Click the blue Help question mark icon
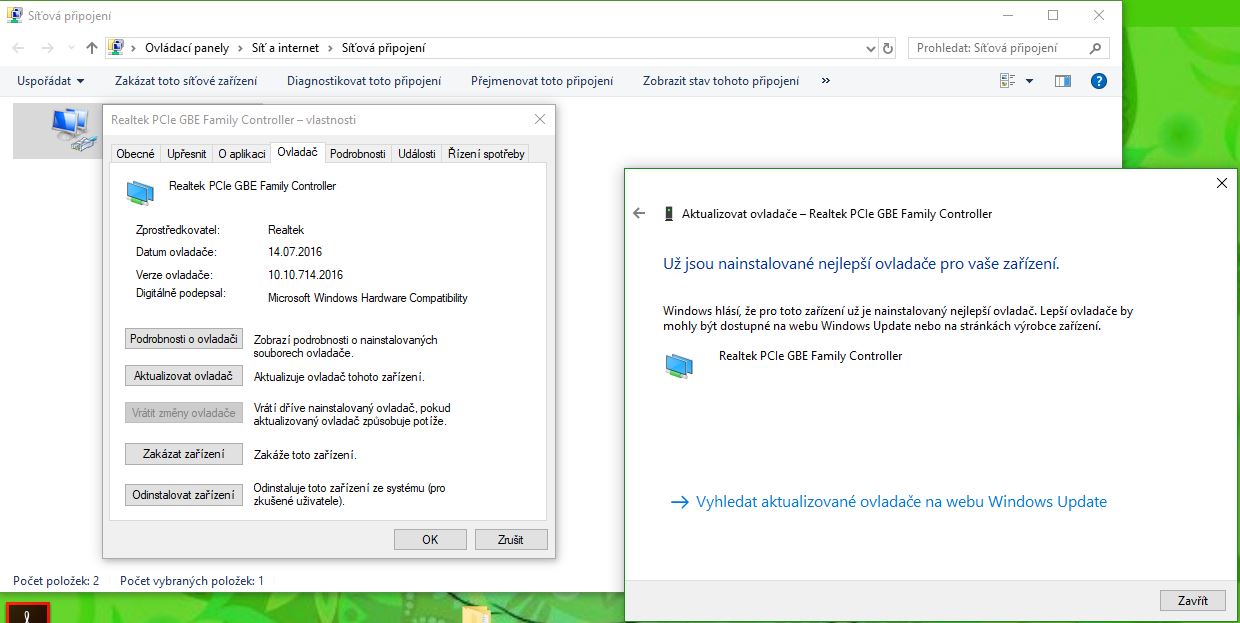 pyautogui.click(x=1099, y=81)
